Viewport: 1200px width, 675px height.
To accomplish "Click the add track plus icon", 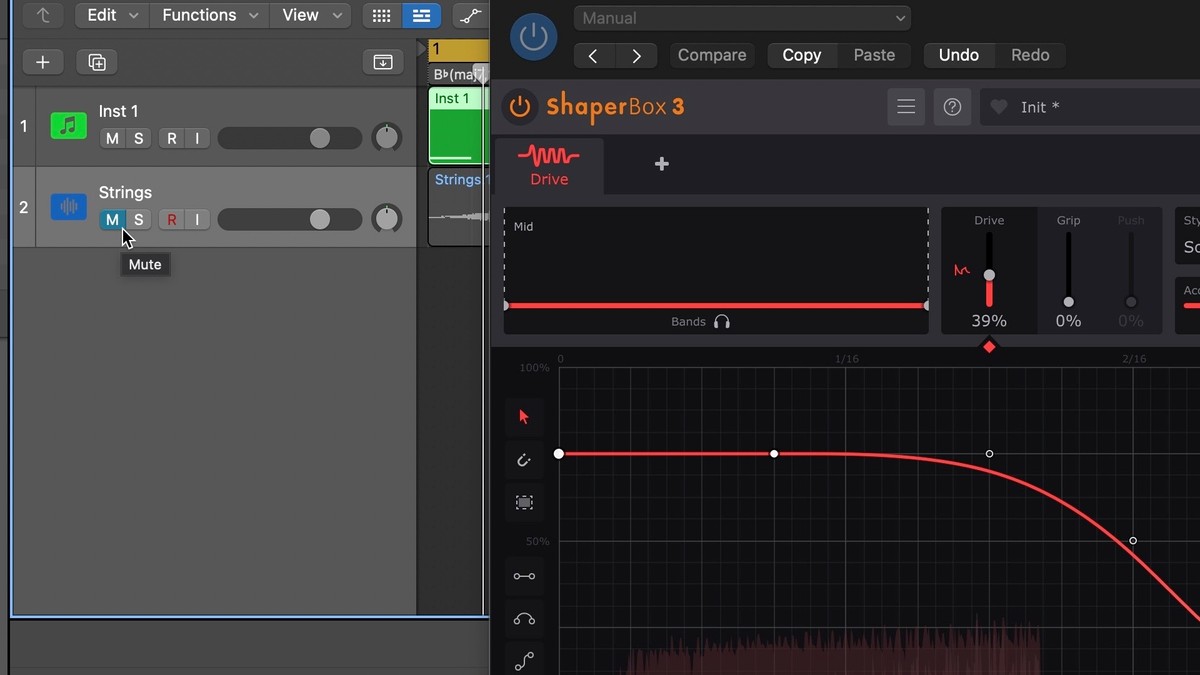I will tap(43, 62).
